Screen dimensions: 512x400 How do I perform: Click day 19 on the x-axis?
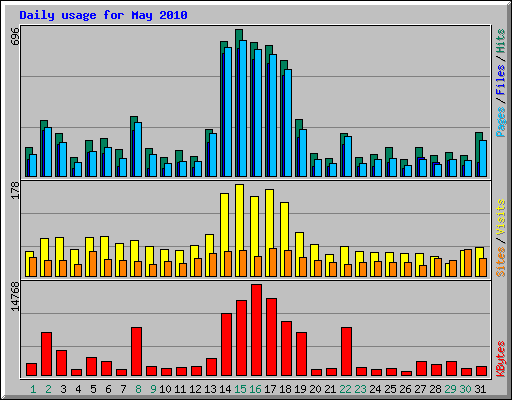(300, 389)
